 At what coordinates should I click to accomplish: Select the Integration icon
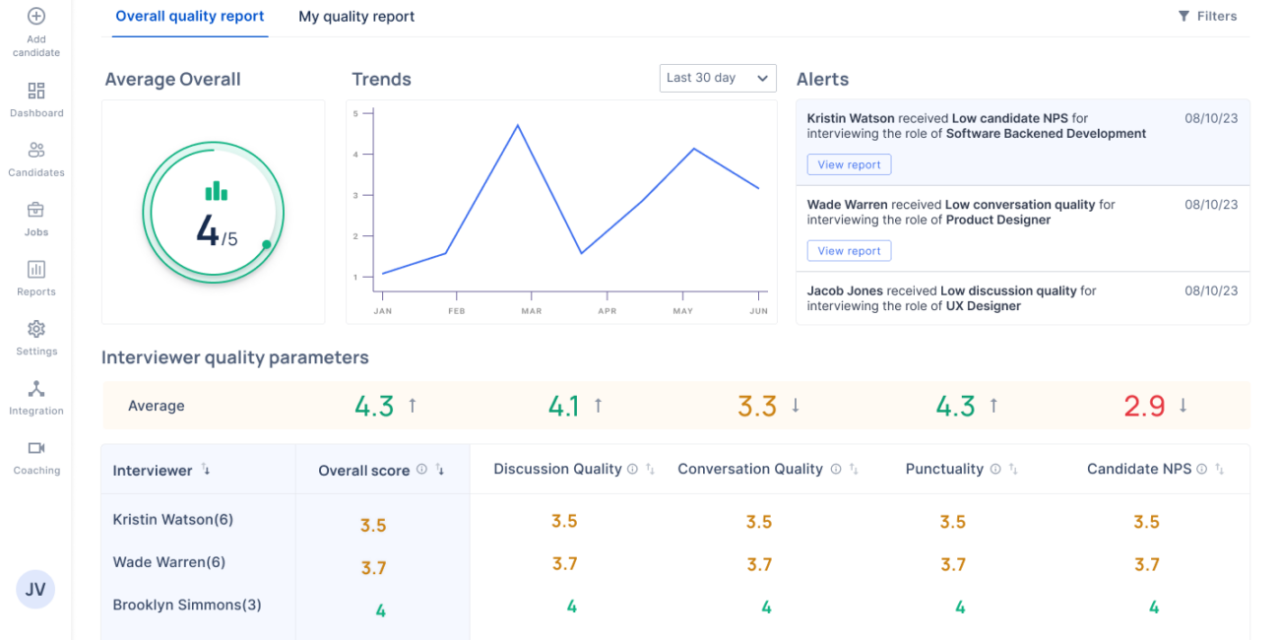point(36,389)
